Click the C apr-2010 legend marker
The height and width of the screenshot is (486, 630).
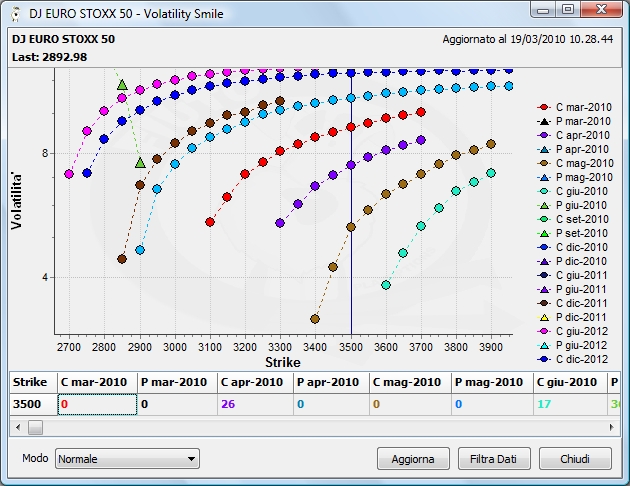(x=544, y=135)
